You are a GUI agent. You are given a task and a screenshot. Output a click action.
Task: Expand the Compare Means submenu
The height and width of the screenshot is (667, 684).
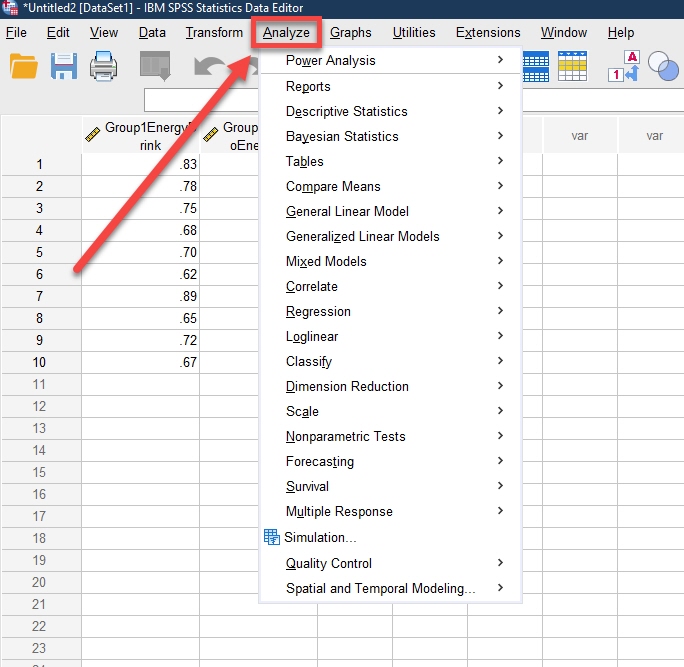(x=390, y=186)
